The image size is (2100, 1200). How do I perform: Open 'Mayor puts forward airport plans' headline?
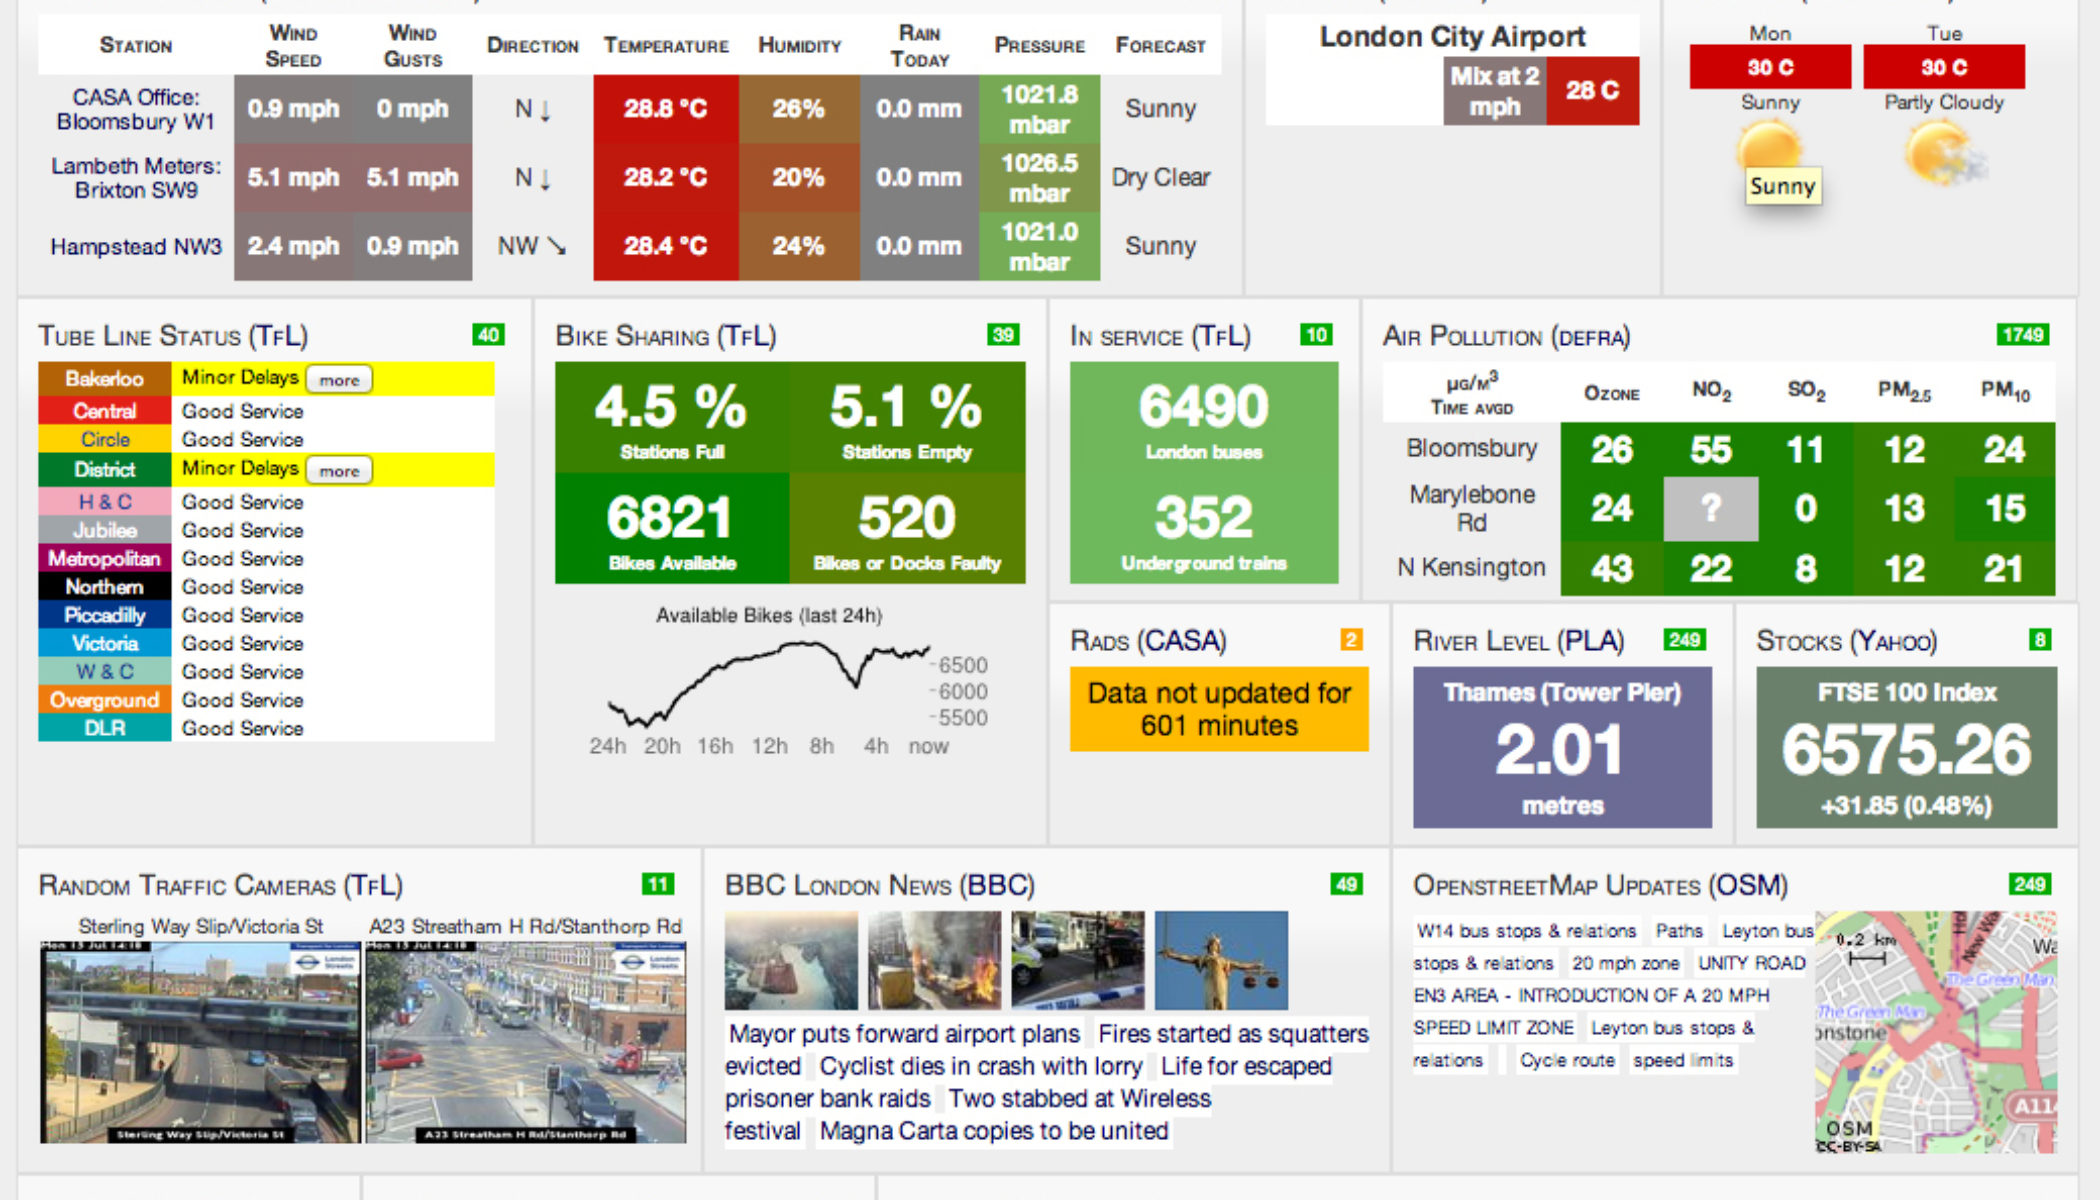tap(904, 1033)
